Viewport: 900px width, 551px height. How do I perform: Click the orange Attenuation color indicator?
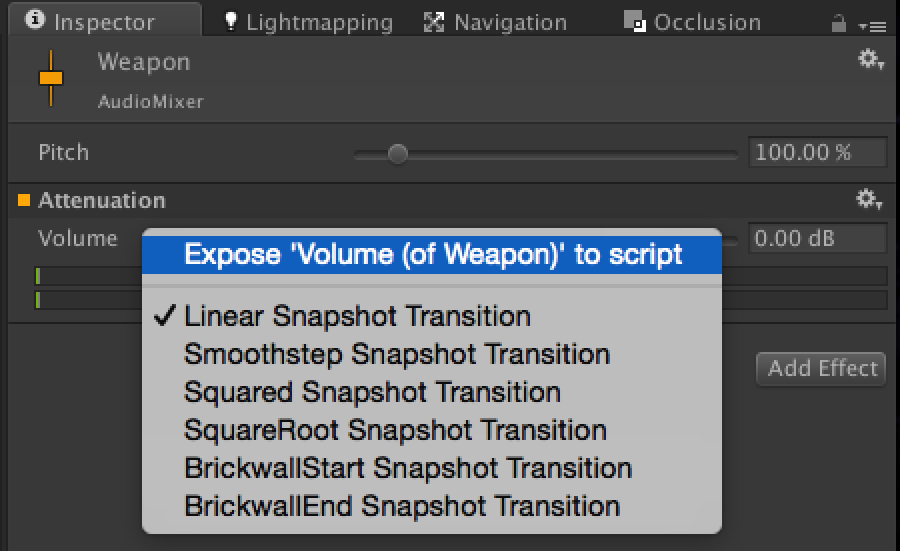coord(24,200)
